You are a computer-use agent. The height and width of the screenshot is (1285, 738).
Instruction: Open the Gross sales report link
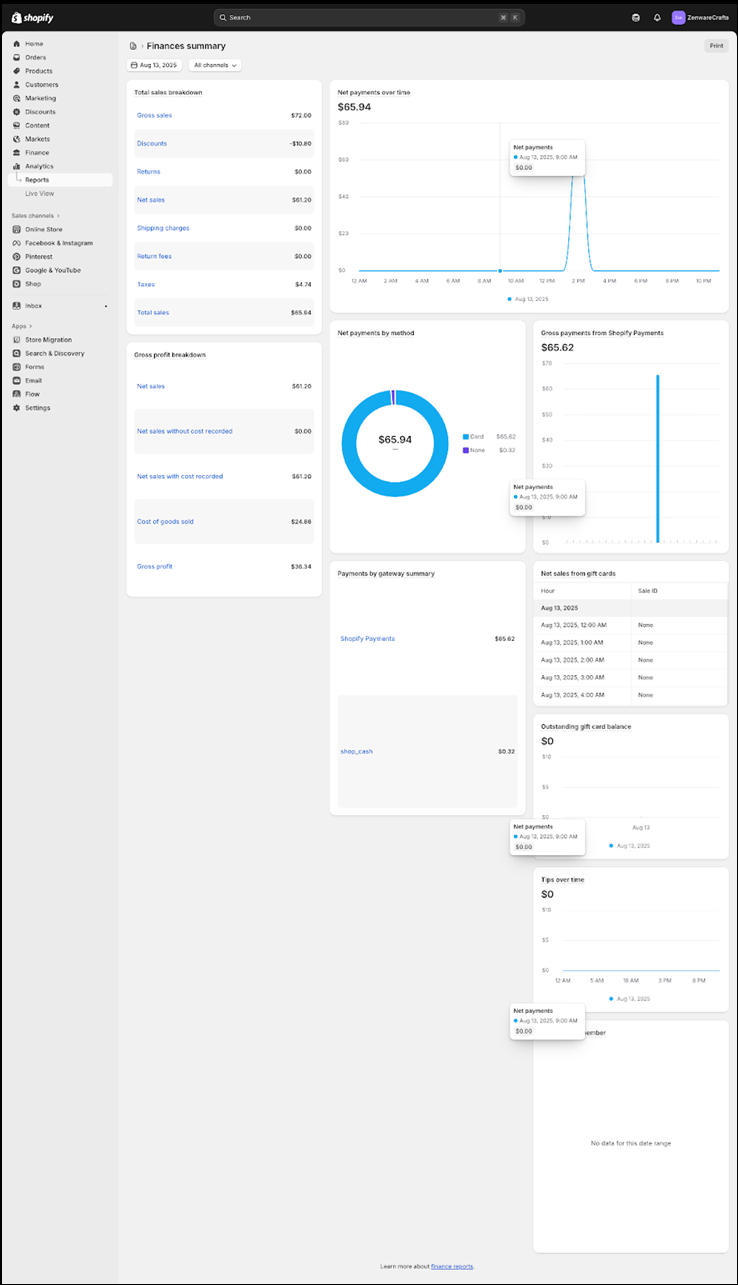154,115
